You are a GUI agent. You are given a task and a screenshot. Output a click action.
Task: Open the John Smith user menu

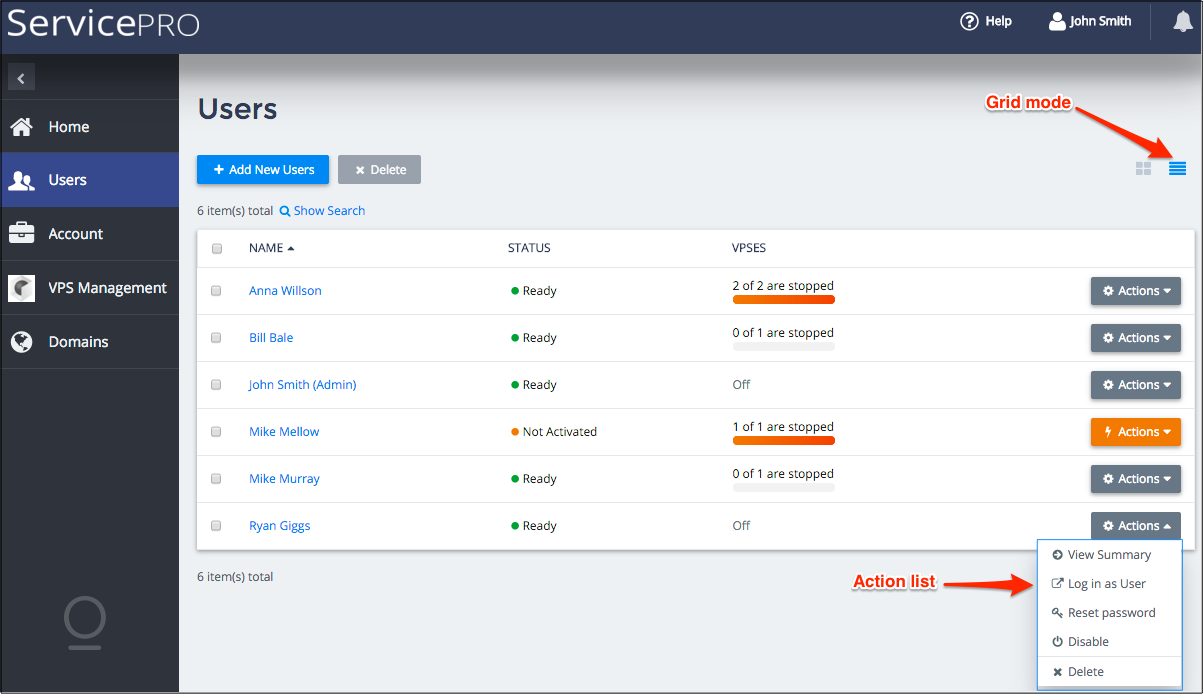pos(1089,21)
